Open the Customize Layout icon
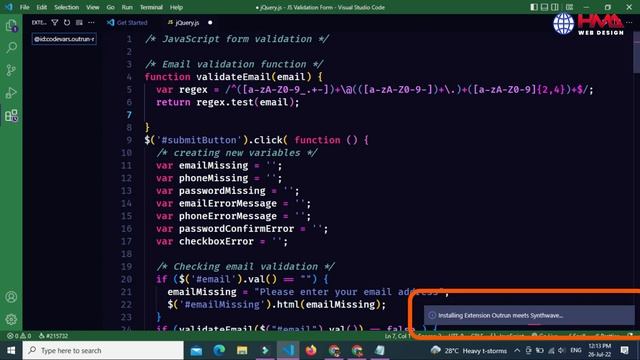Screen dimensions: 640x360 (569, 7)
